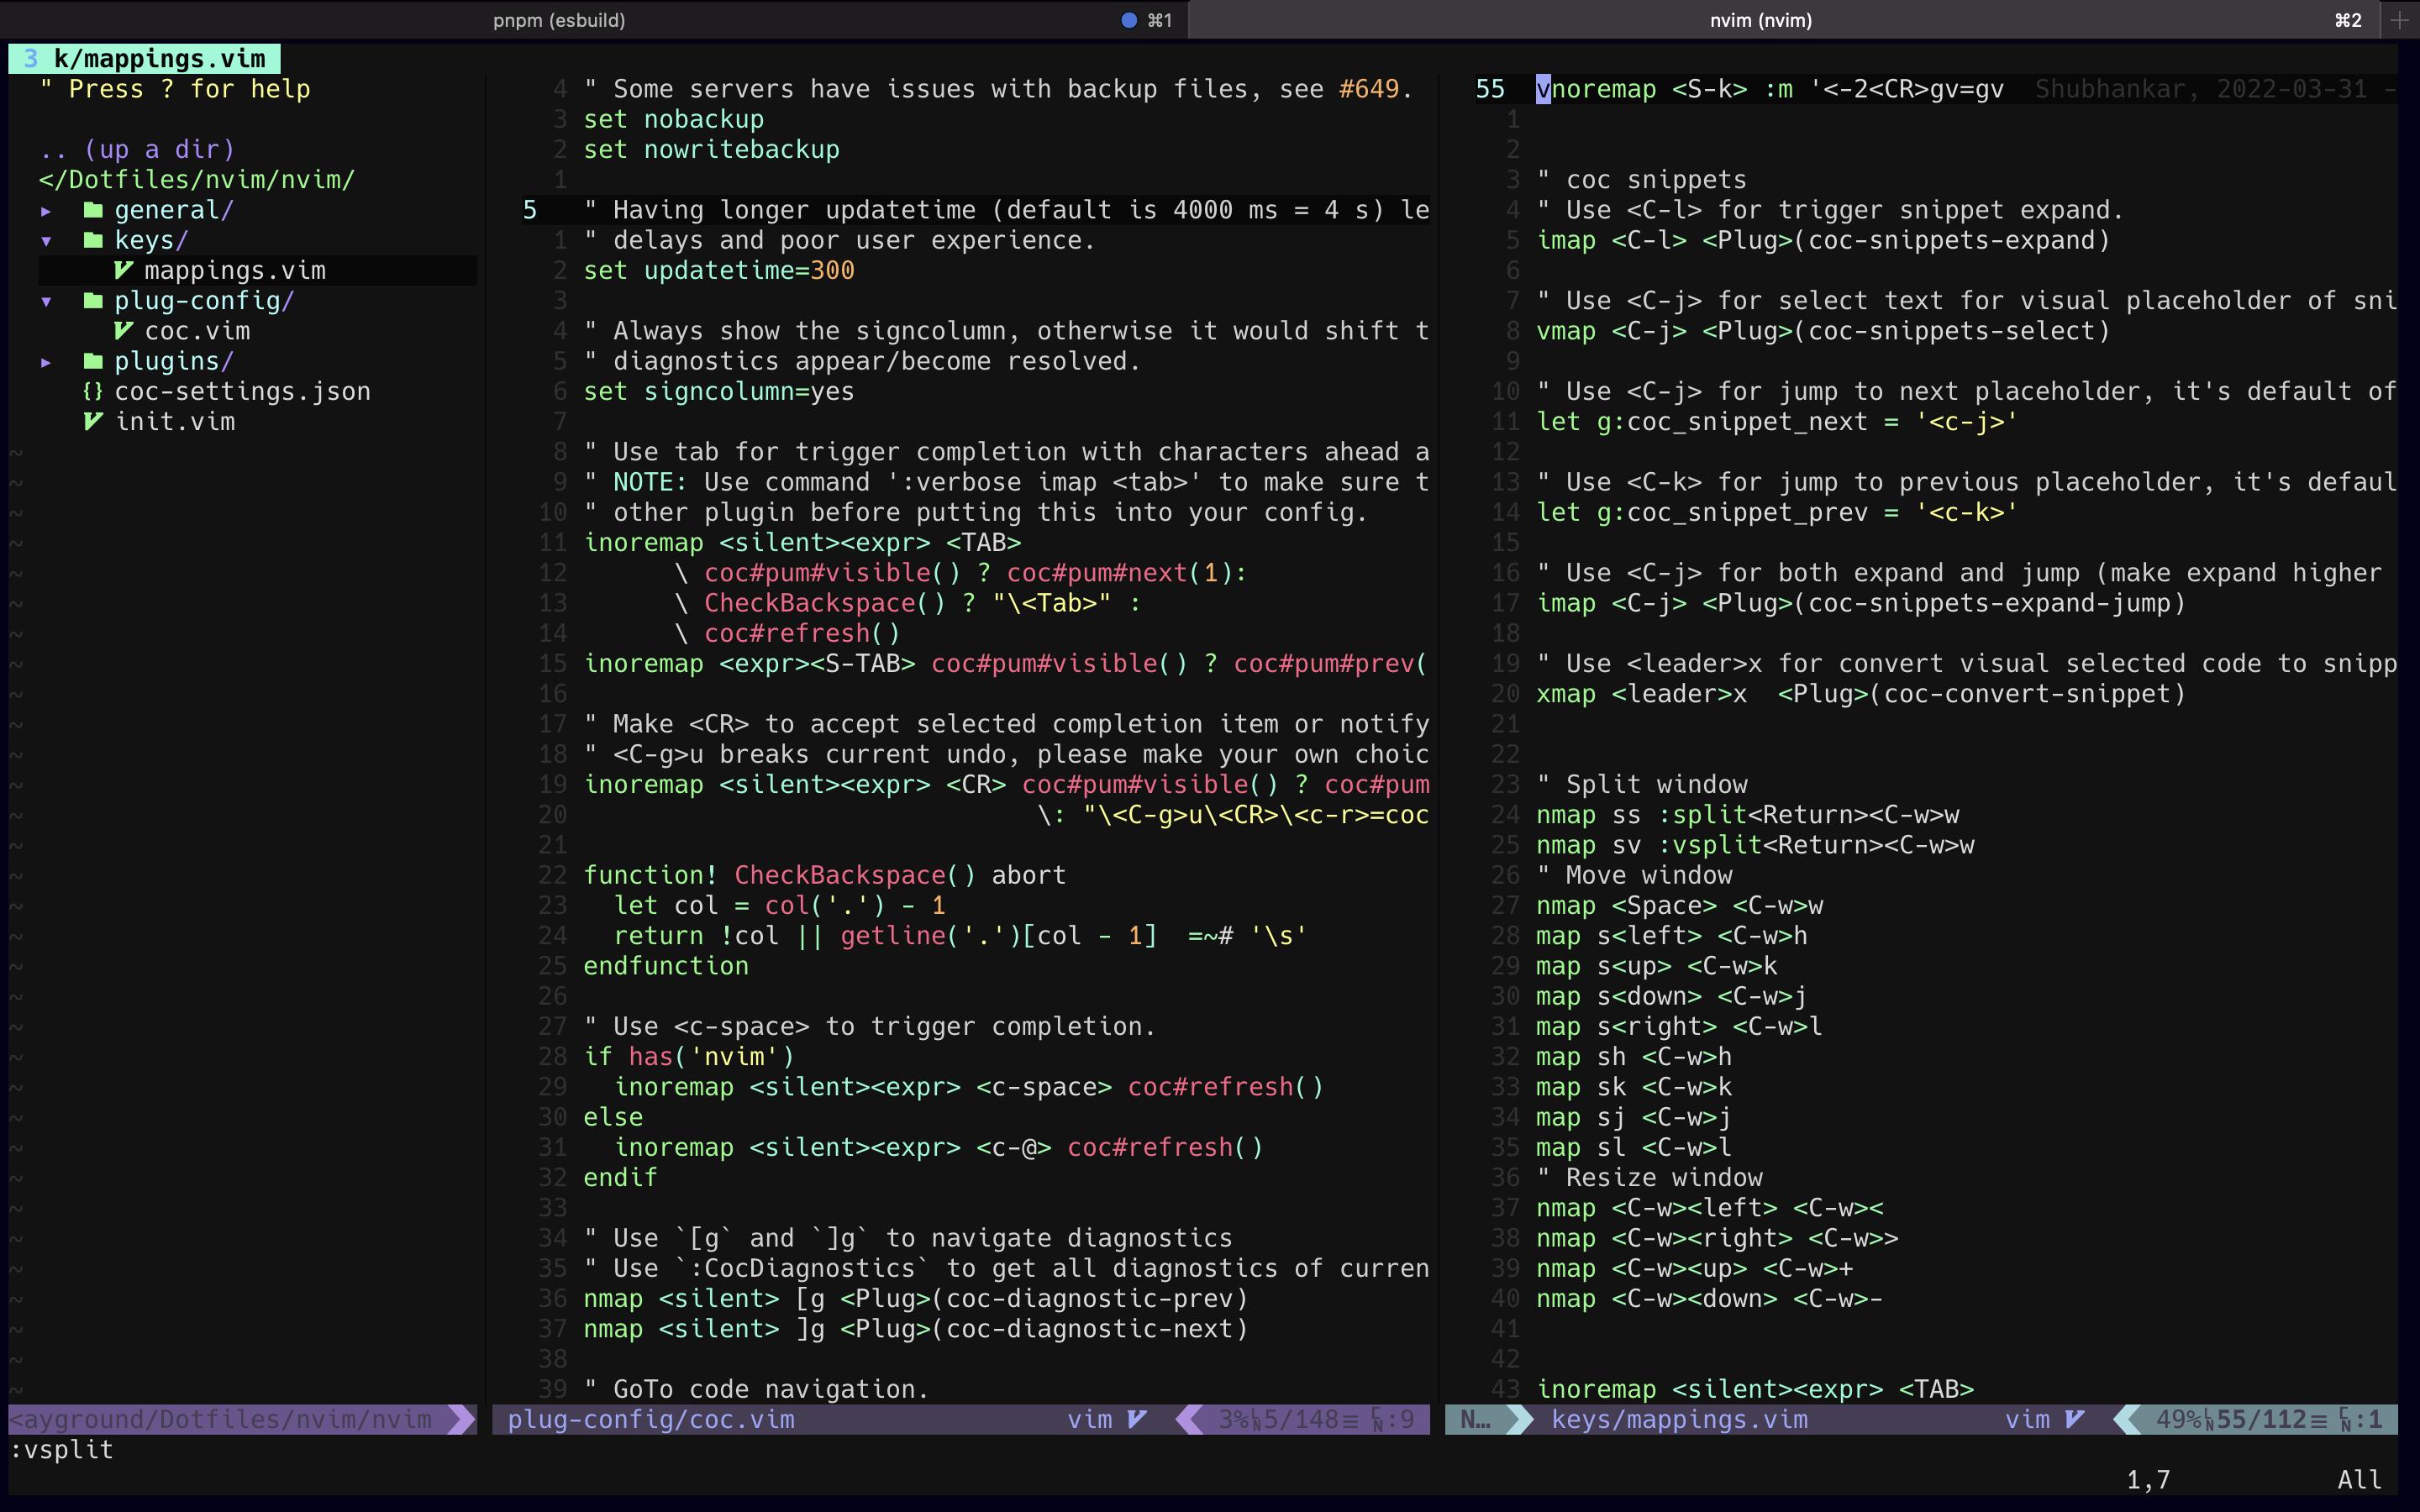Click the keys/ folder icon
Image resolution: width=2420 pixels, height=1512 pixels.
(93, 240)
